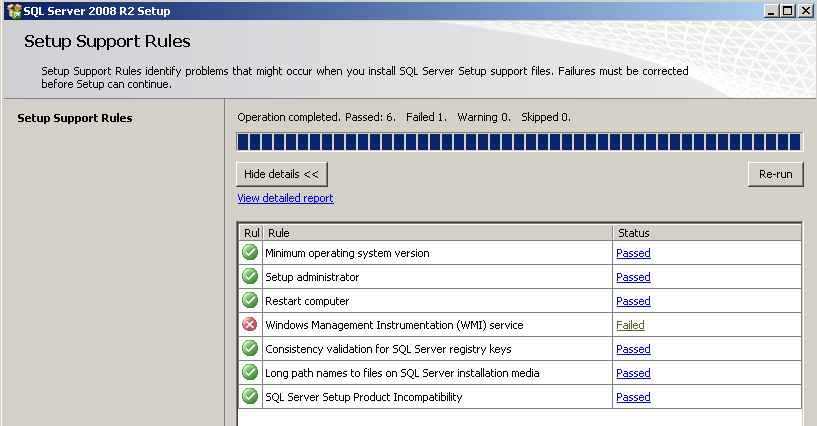Viewport: 817px width, 426px height.
Task: Select 'Windows Management Instrumentation (WMI) service' rule text
Action: click(x=394, y=325)
